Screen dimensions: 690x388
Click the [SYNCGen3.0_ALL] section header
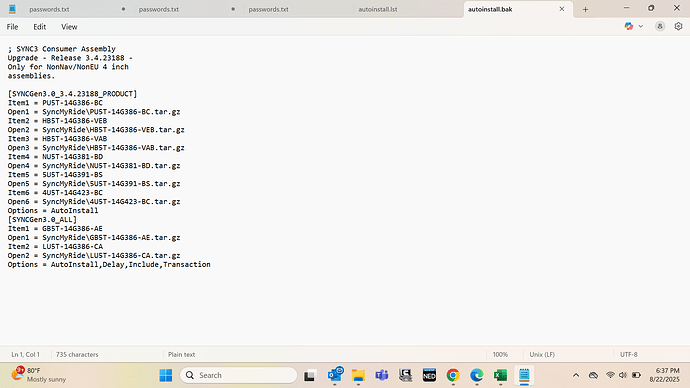tap(42, 220)
